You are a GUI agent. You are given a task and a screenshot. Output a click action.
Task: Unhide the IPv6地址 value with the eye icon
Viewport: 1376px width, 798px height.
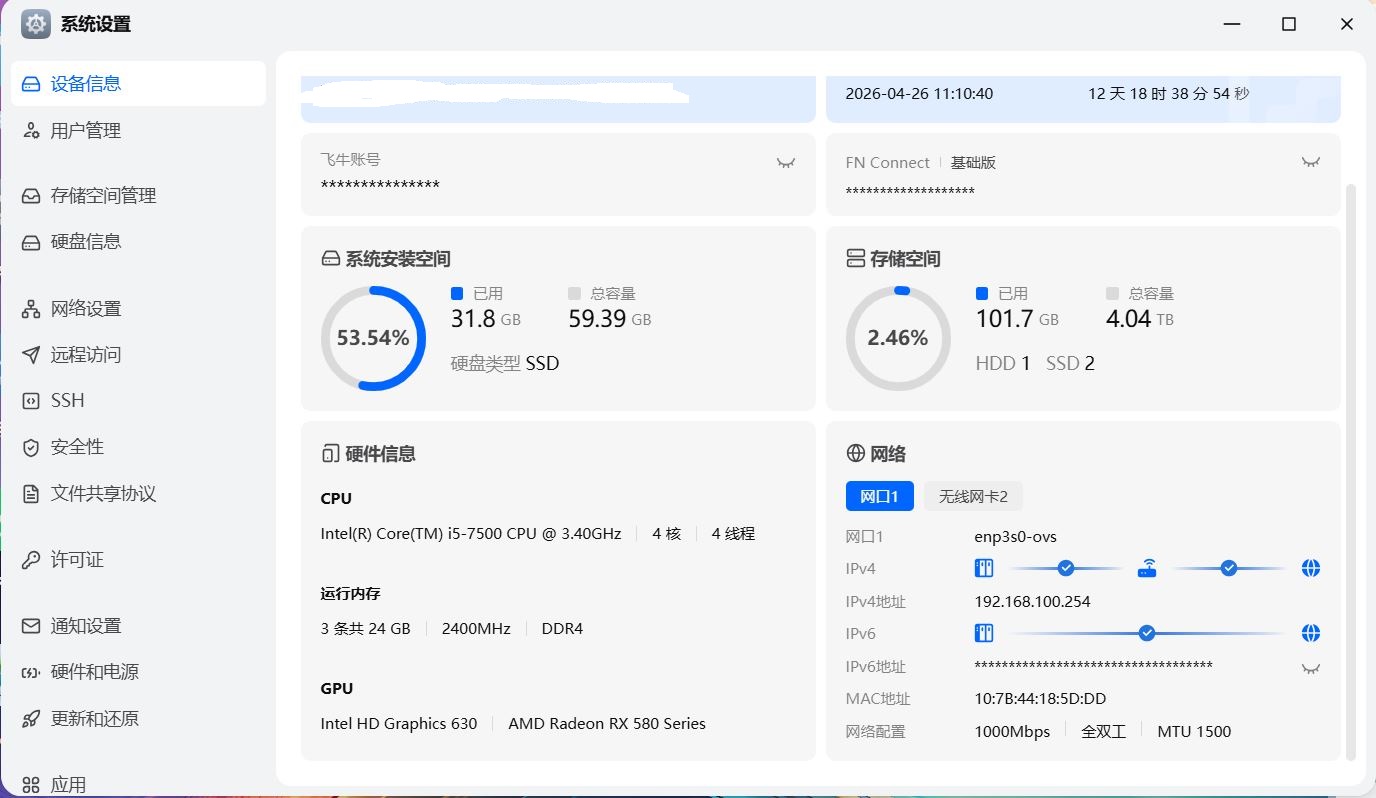point(1311,668)
